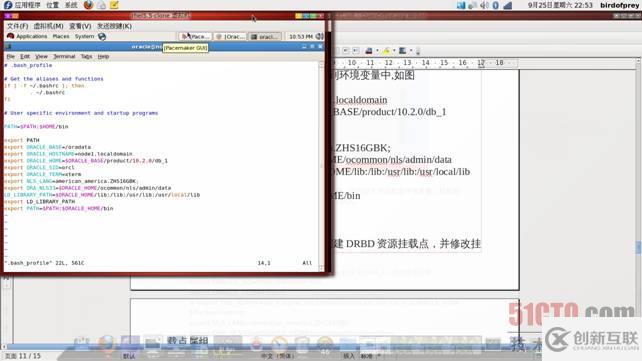Open the terminal Terminal menu

pyautogui.click(x=64, y=56)
